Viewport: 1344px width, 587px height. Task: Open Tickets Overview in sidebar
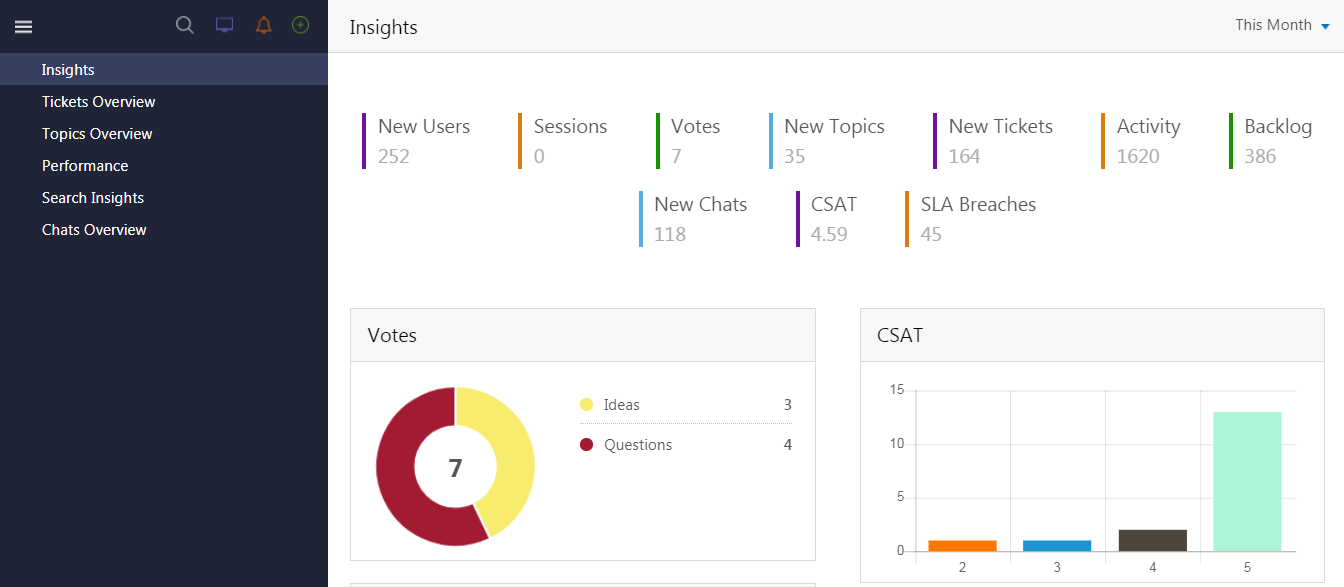click(98, 102)
